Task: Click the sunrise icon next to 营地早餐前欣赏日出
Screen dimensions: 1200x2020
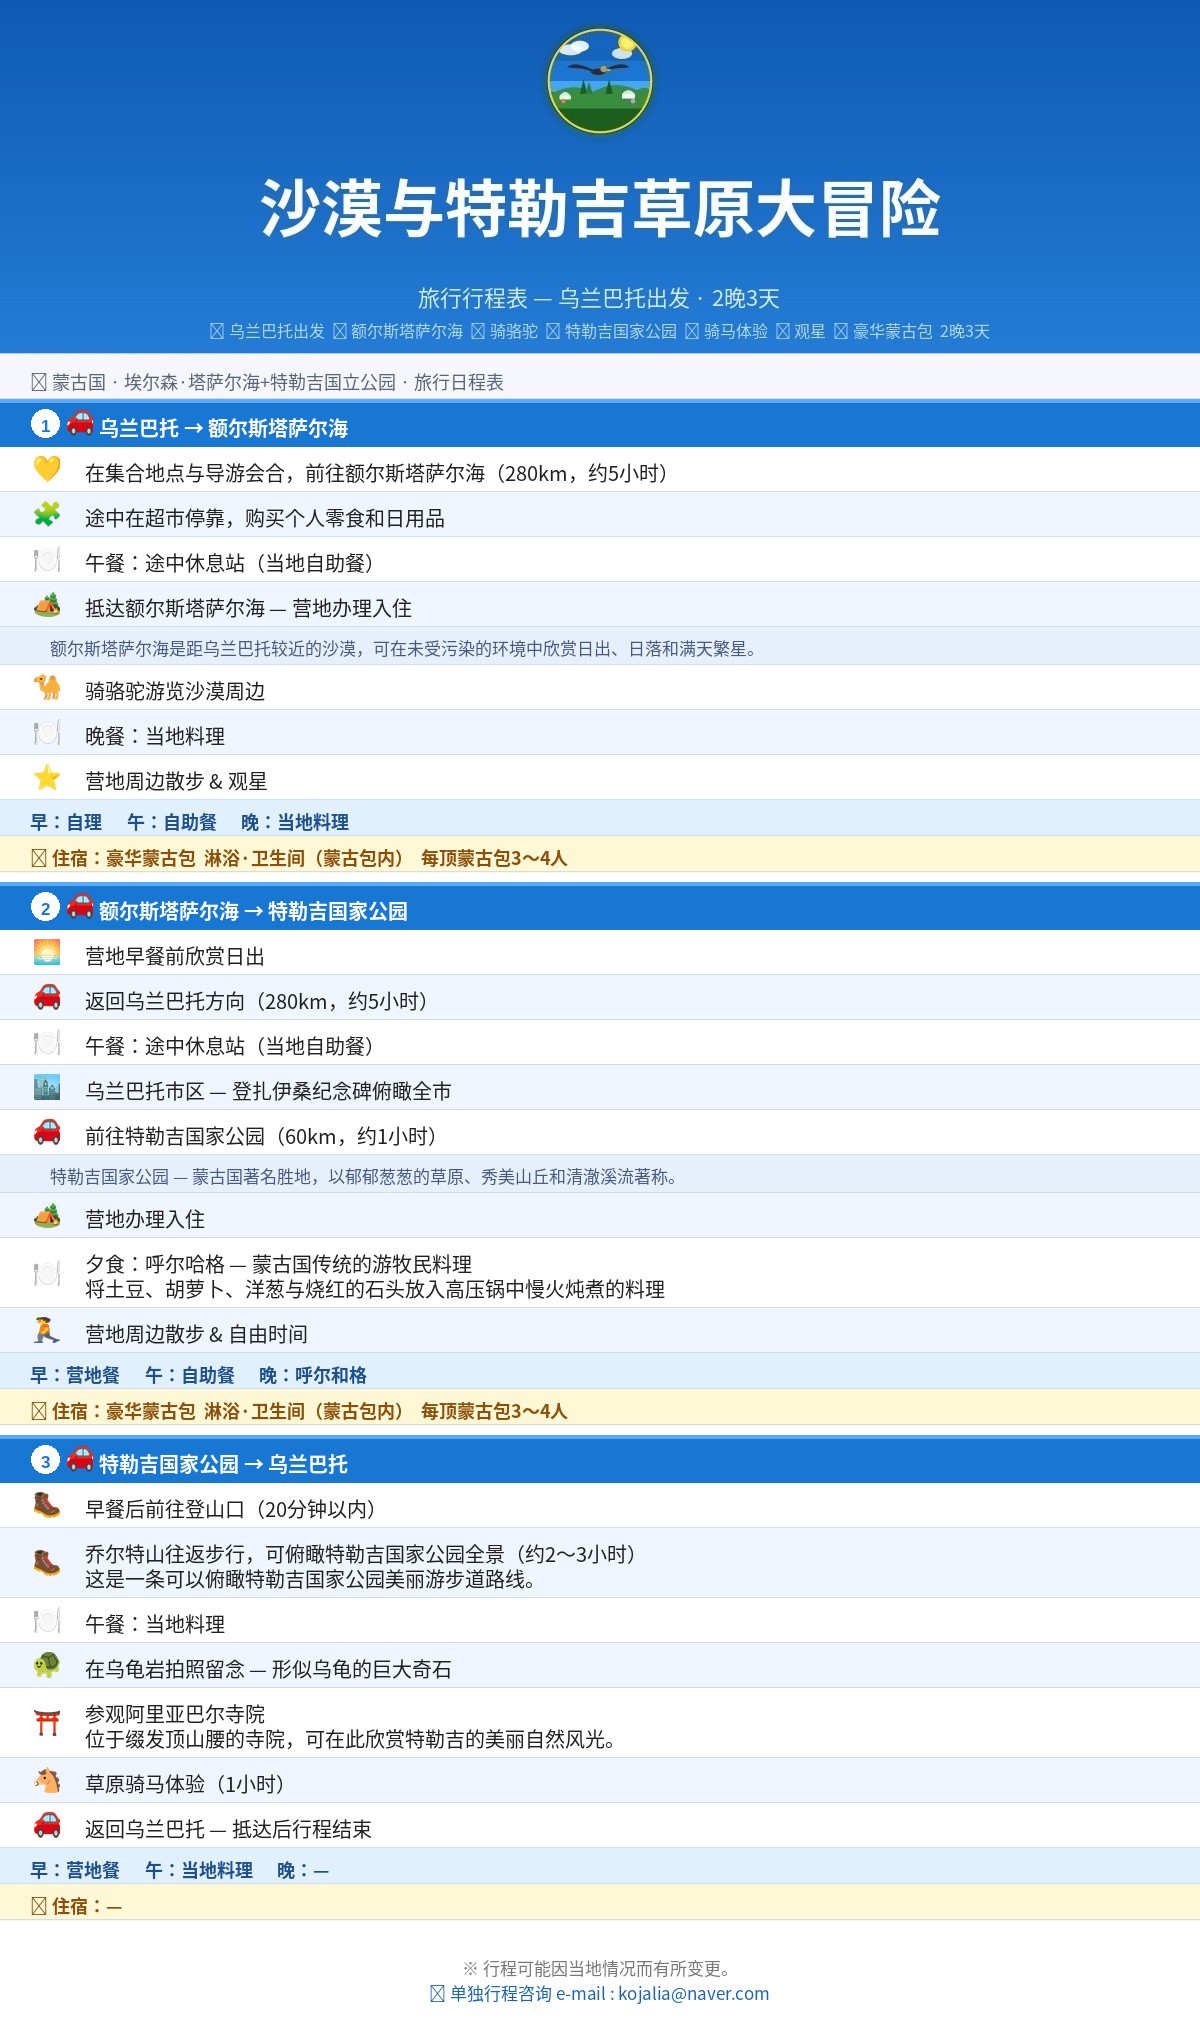Action: (x=47, y=952)
